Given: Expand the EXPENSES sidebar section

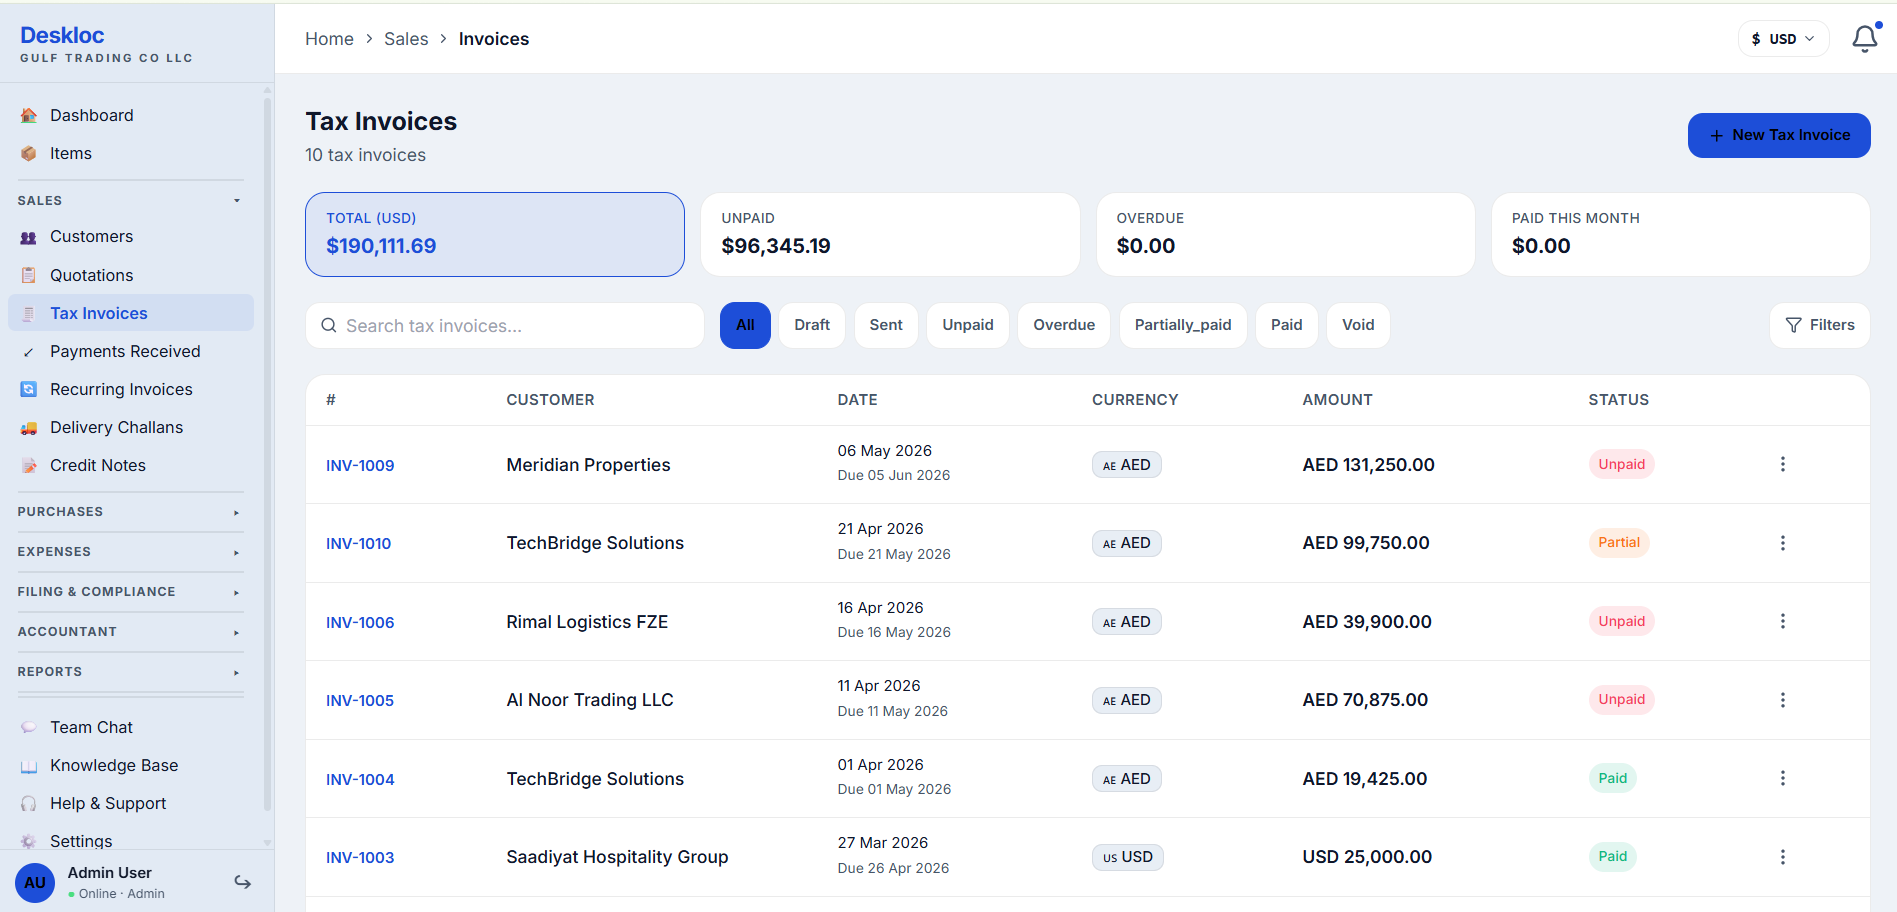Looking at the screenshot, I should [x=130, y=552].
